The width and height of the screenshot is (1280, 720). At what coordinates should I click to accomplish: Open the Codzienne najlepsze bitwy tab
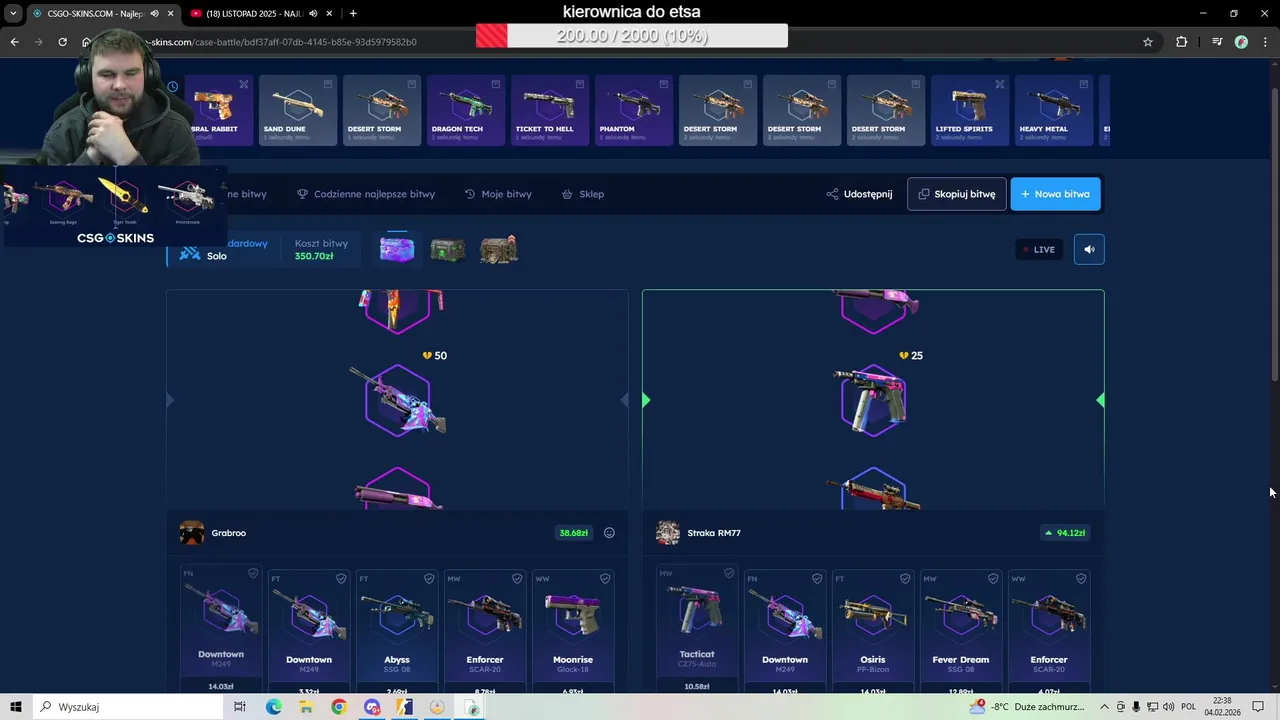tap(366, 194)
